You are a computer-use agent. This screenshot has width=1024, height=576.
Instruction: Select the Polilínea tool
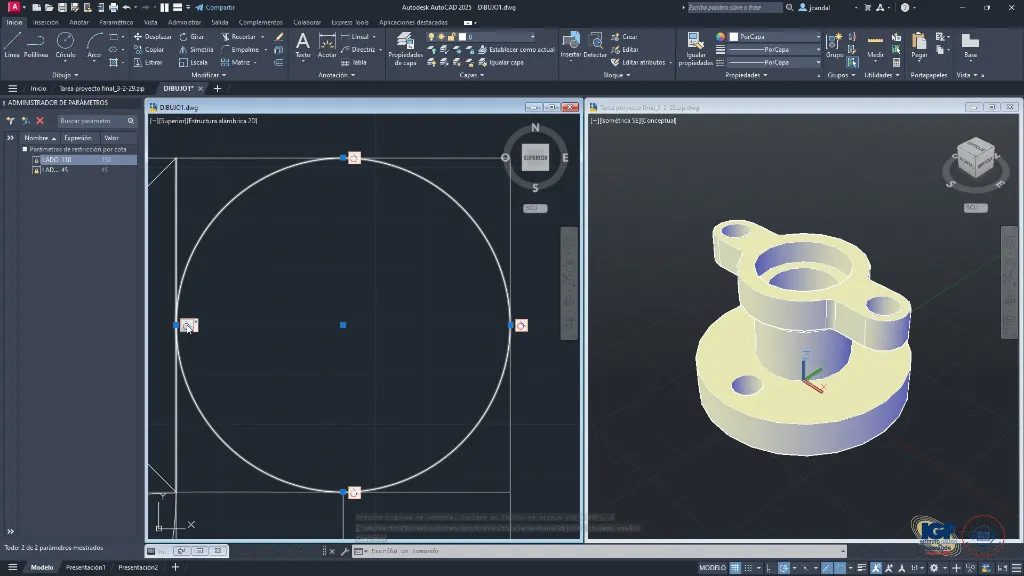click(x=36, y=45)
